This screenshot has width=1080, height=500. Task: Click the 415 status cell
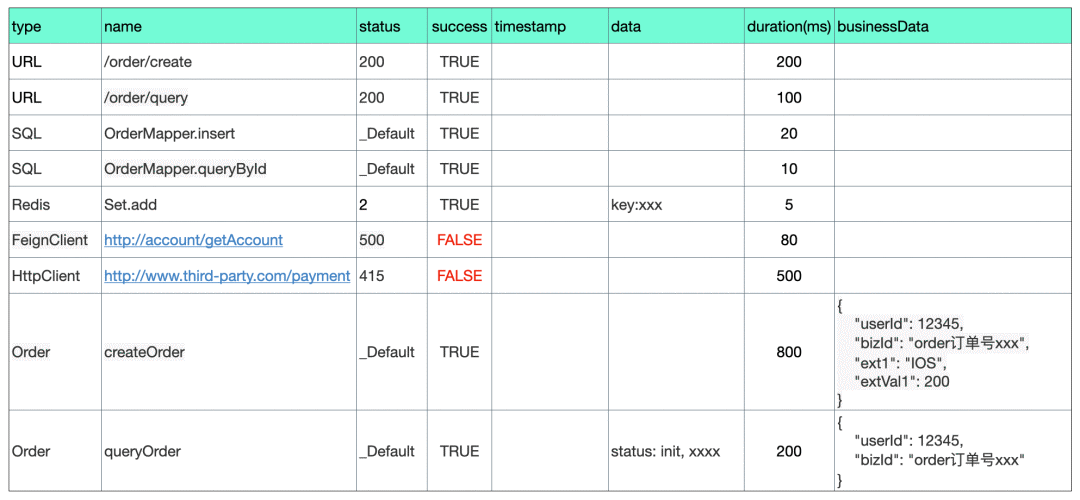click(x=370, y=276)
